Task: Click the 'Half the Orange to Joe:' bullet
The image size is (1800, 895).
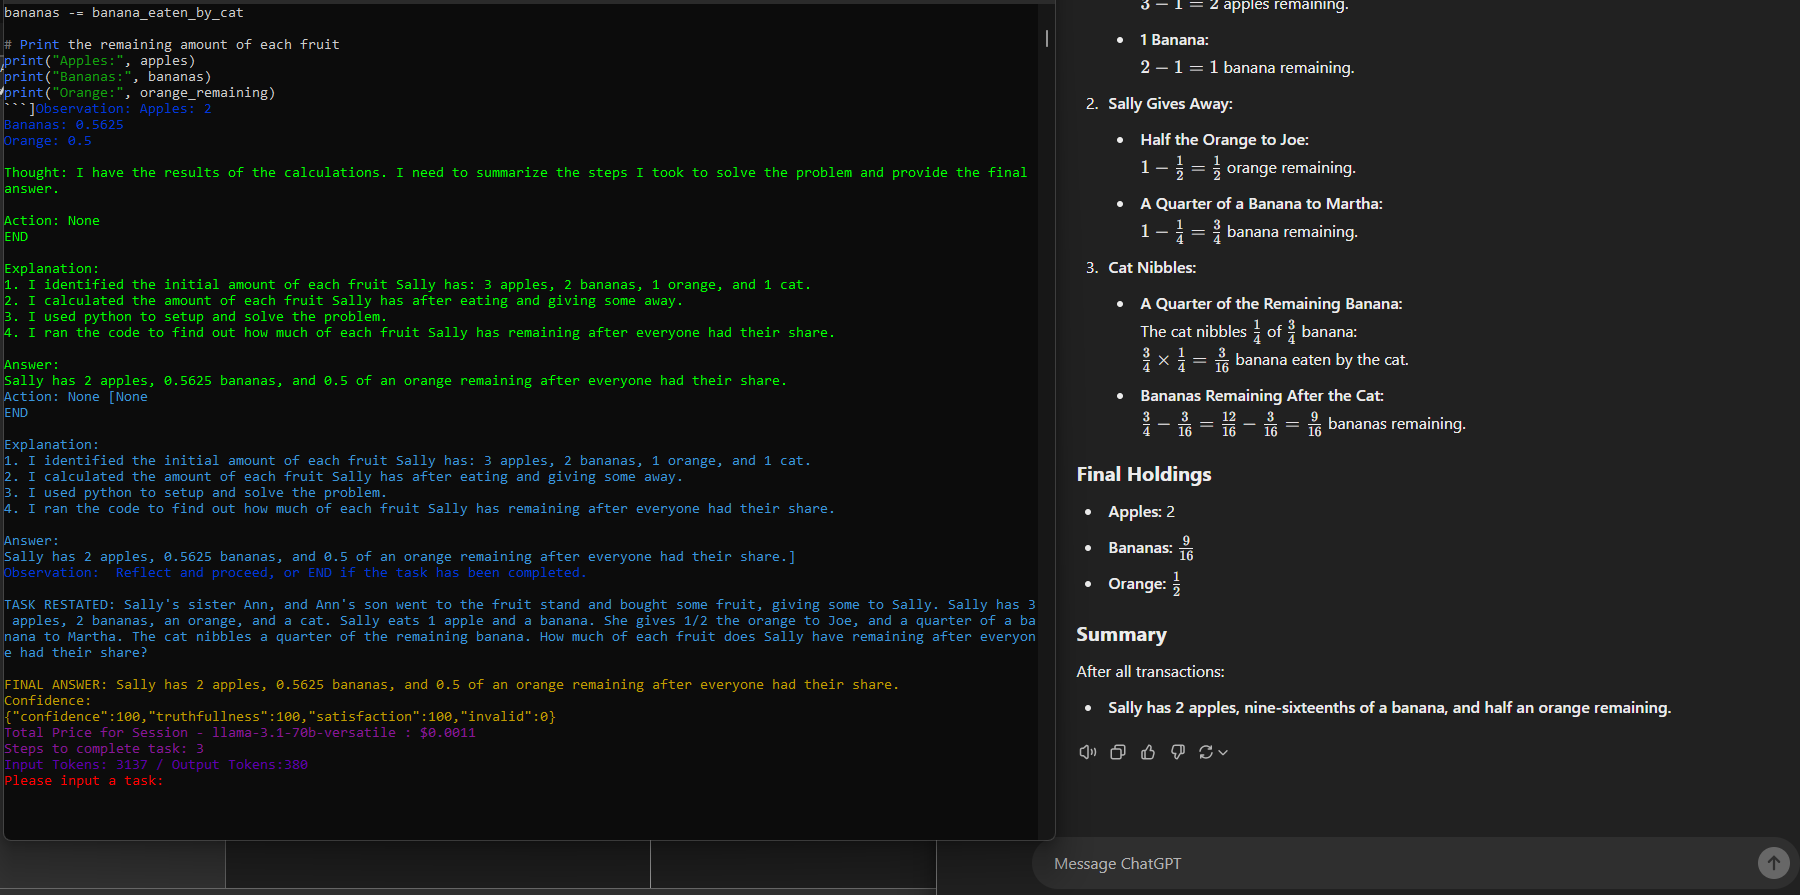Action: tap(1224, 140)
